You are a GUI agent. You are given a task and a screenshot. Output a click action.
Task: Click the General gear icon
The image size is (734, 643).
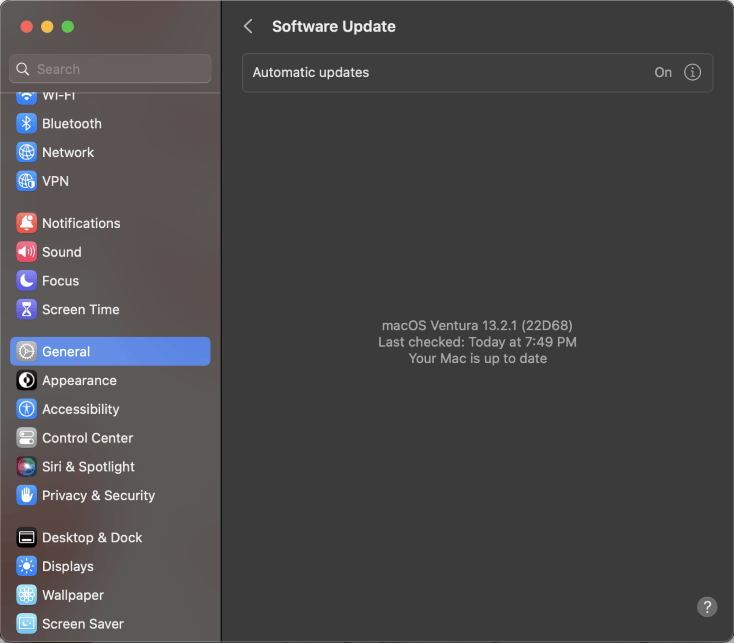tap(26, 351)
